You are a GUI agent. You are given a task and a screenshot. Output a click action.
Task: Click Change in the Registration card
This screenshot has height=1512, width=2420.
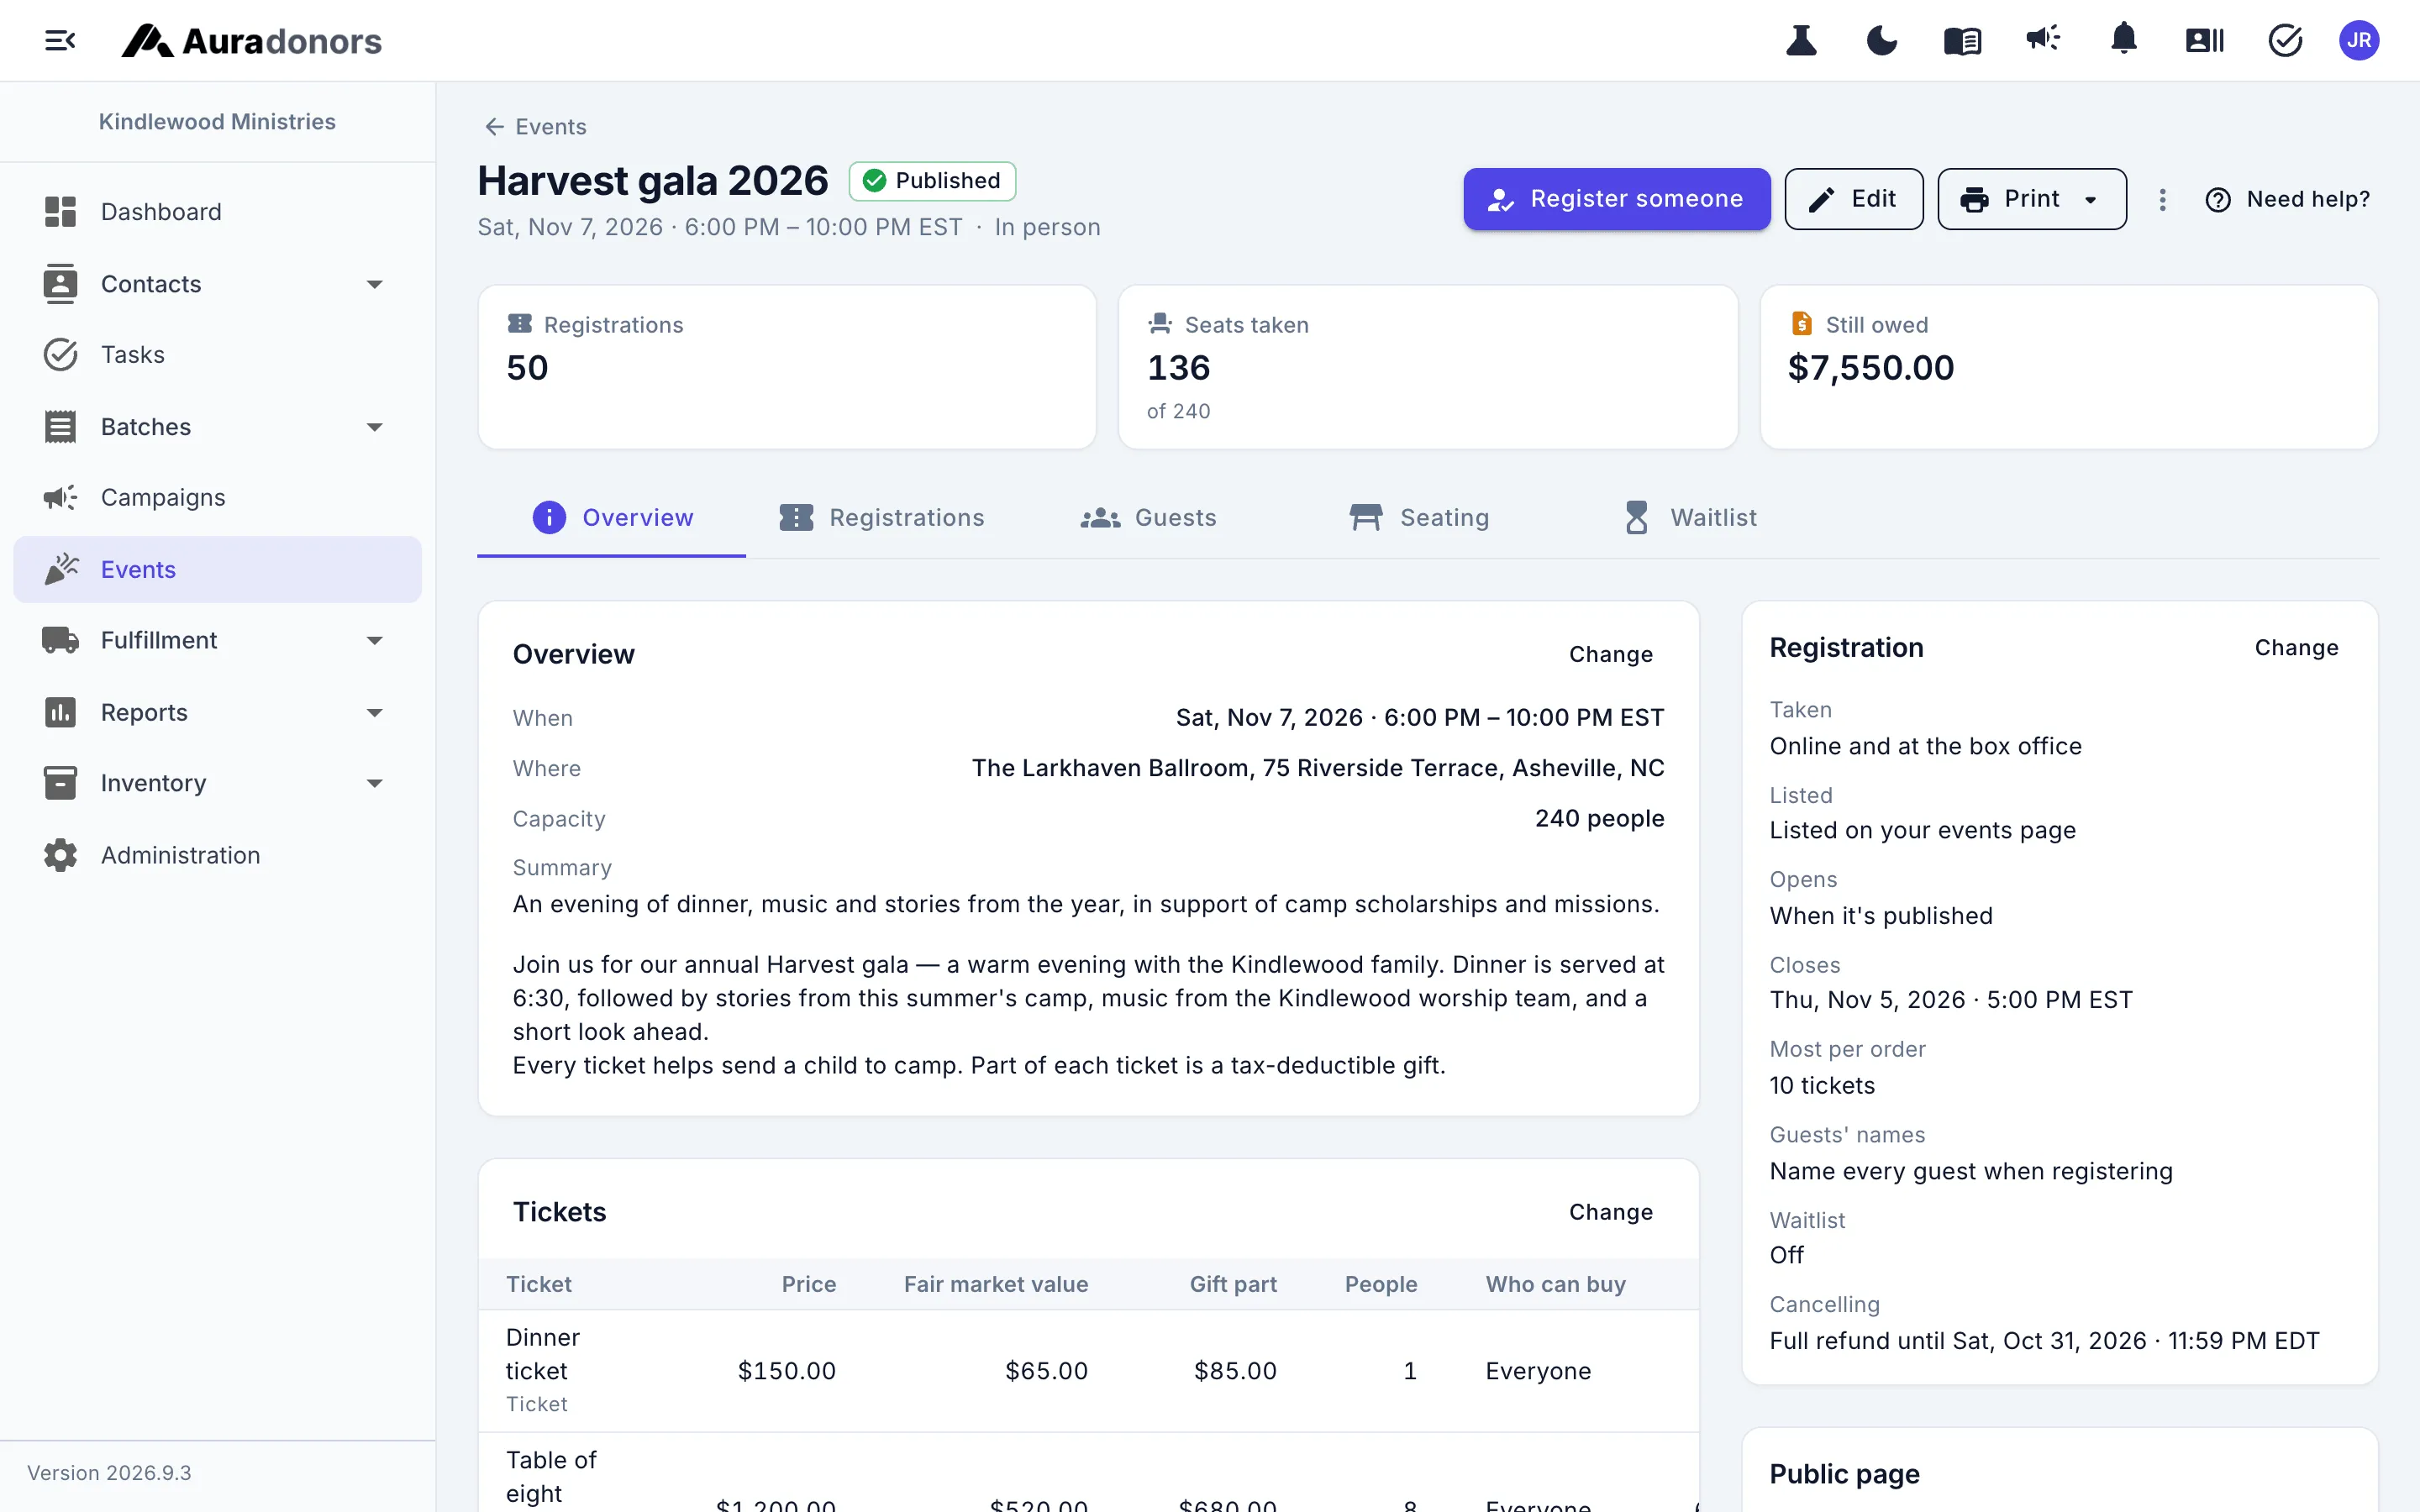[2296, 648]
